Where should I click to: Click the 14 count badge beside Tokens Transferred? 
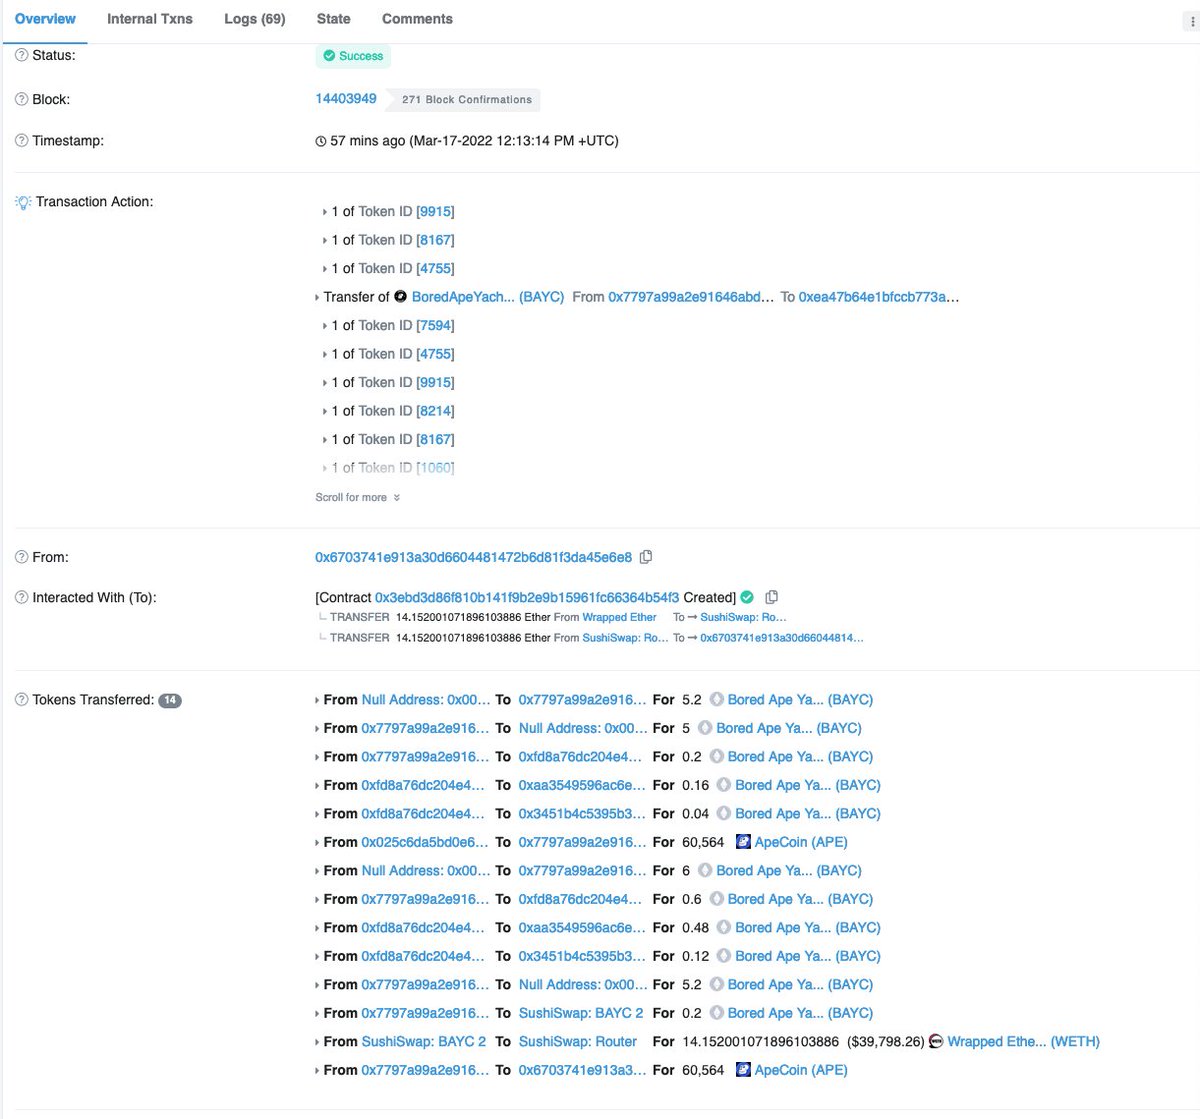coord(170,701)
